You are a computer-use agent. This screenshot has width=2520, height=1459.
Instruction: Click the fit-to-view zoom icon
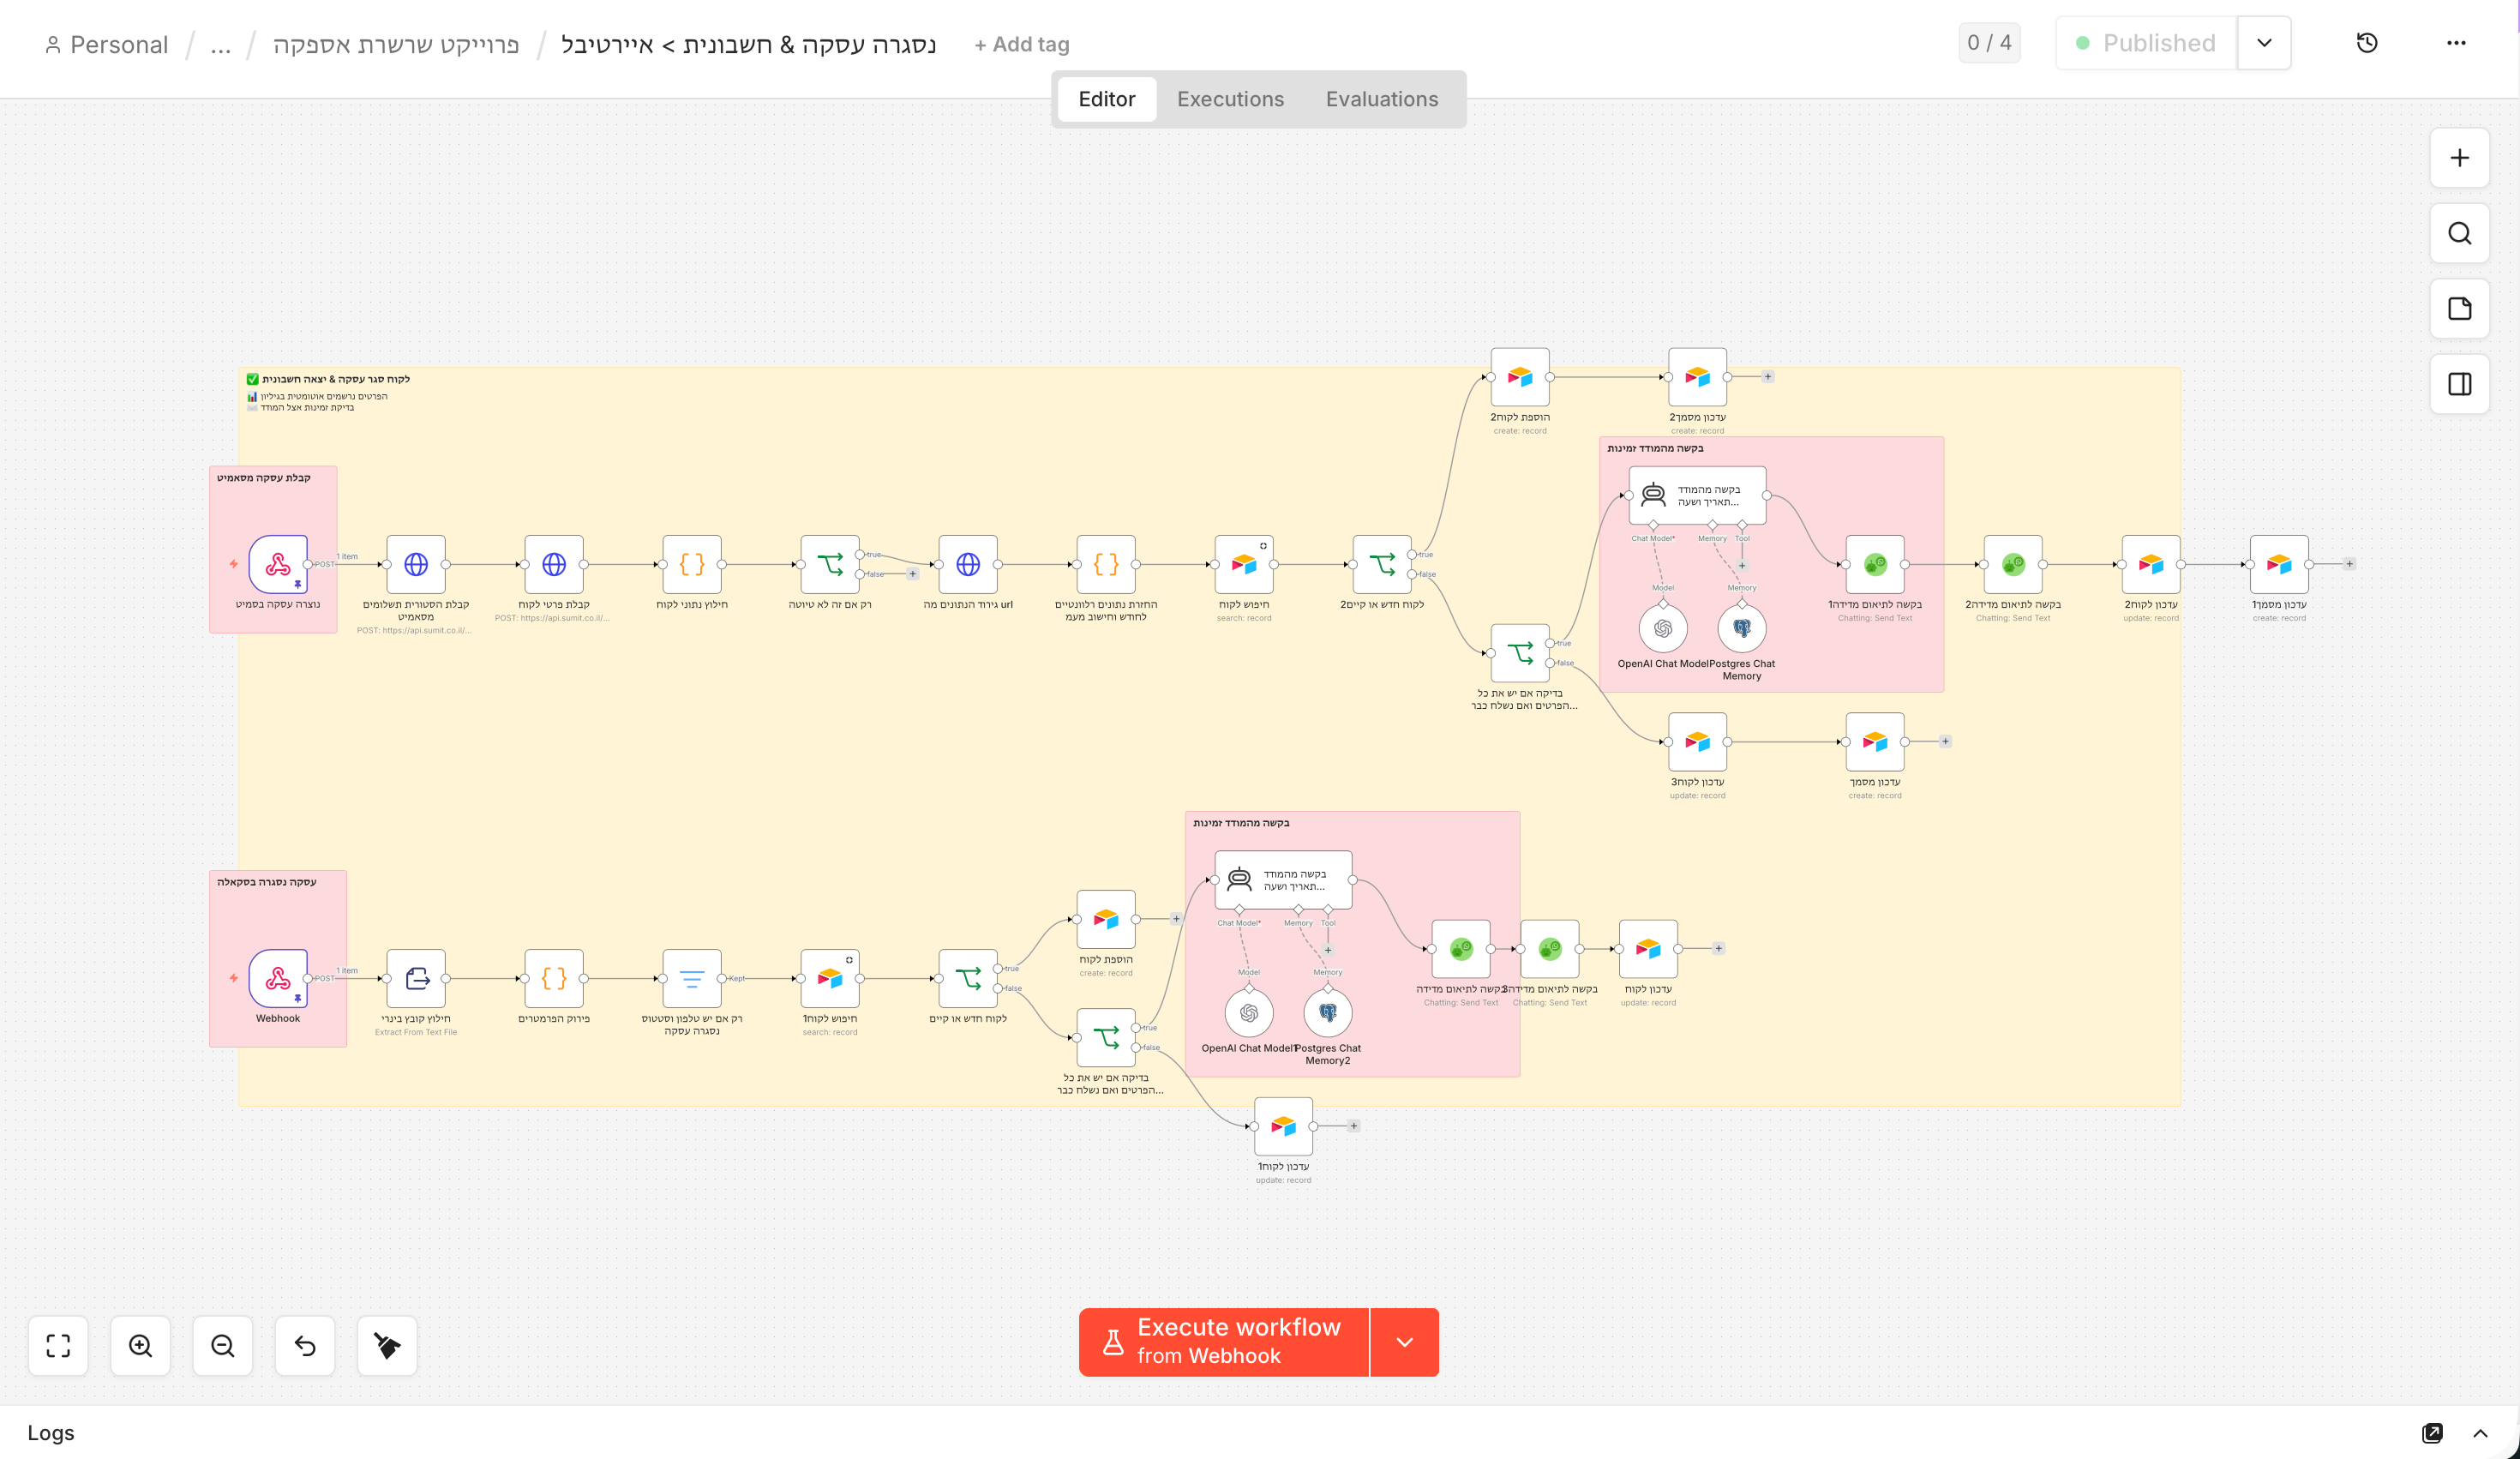(58, 1346)
